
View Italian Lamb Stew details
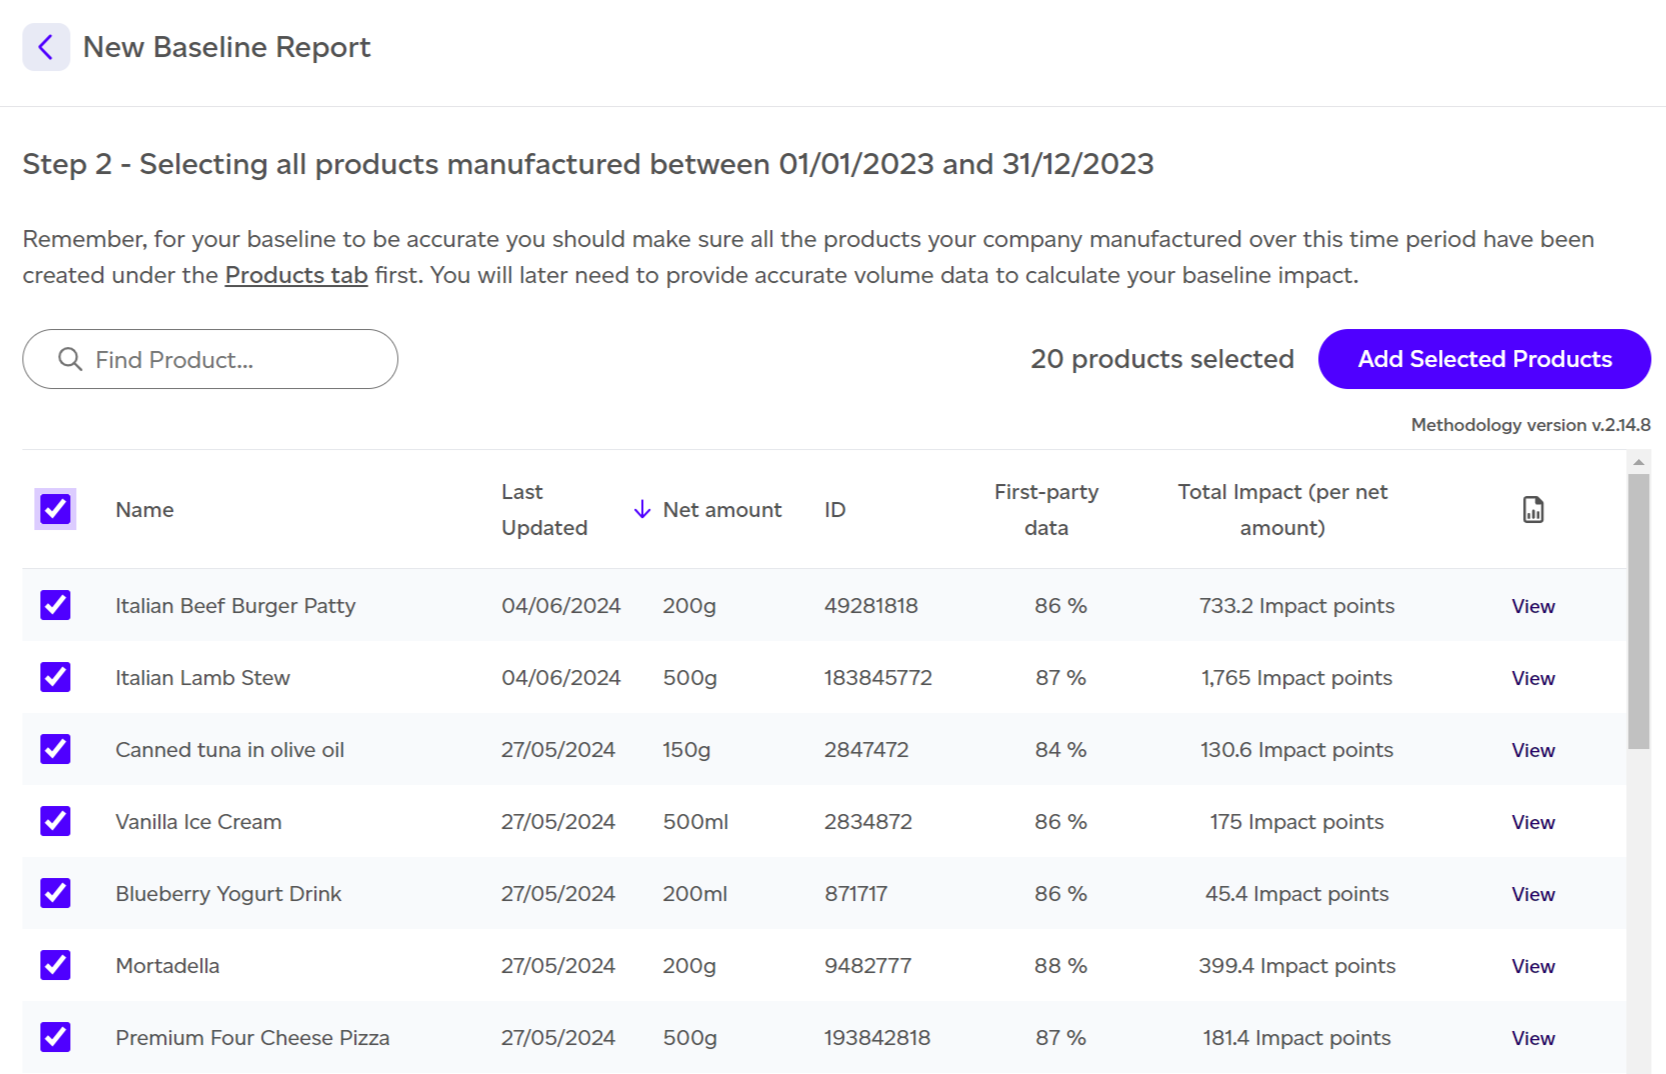[x=1533, y=678]
